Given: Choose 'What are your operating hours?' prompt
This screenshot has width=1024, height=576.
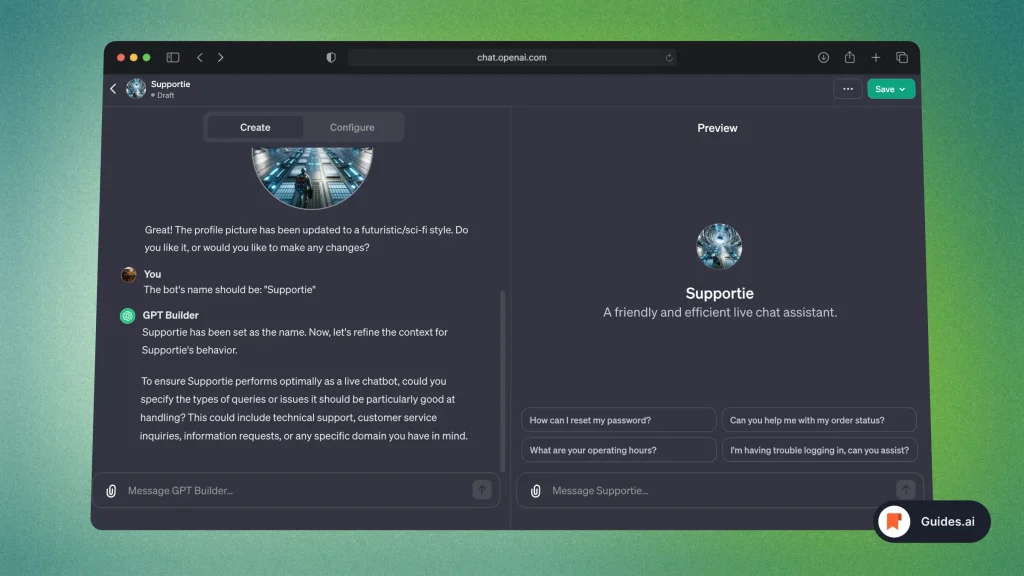Looking at the screenshot, I should coord(618,450).
